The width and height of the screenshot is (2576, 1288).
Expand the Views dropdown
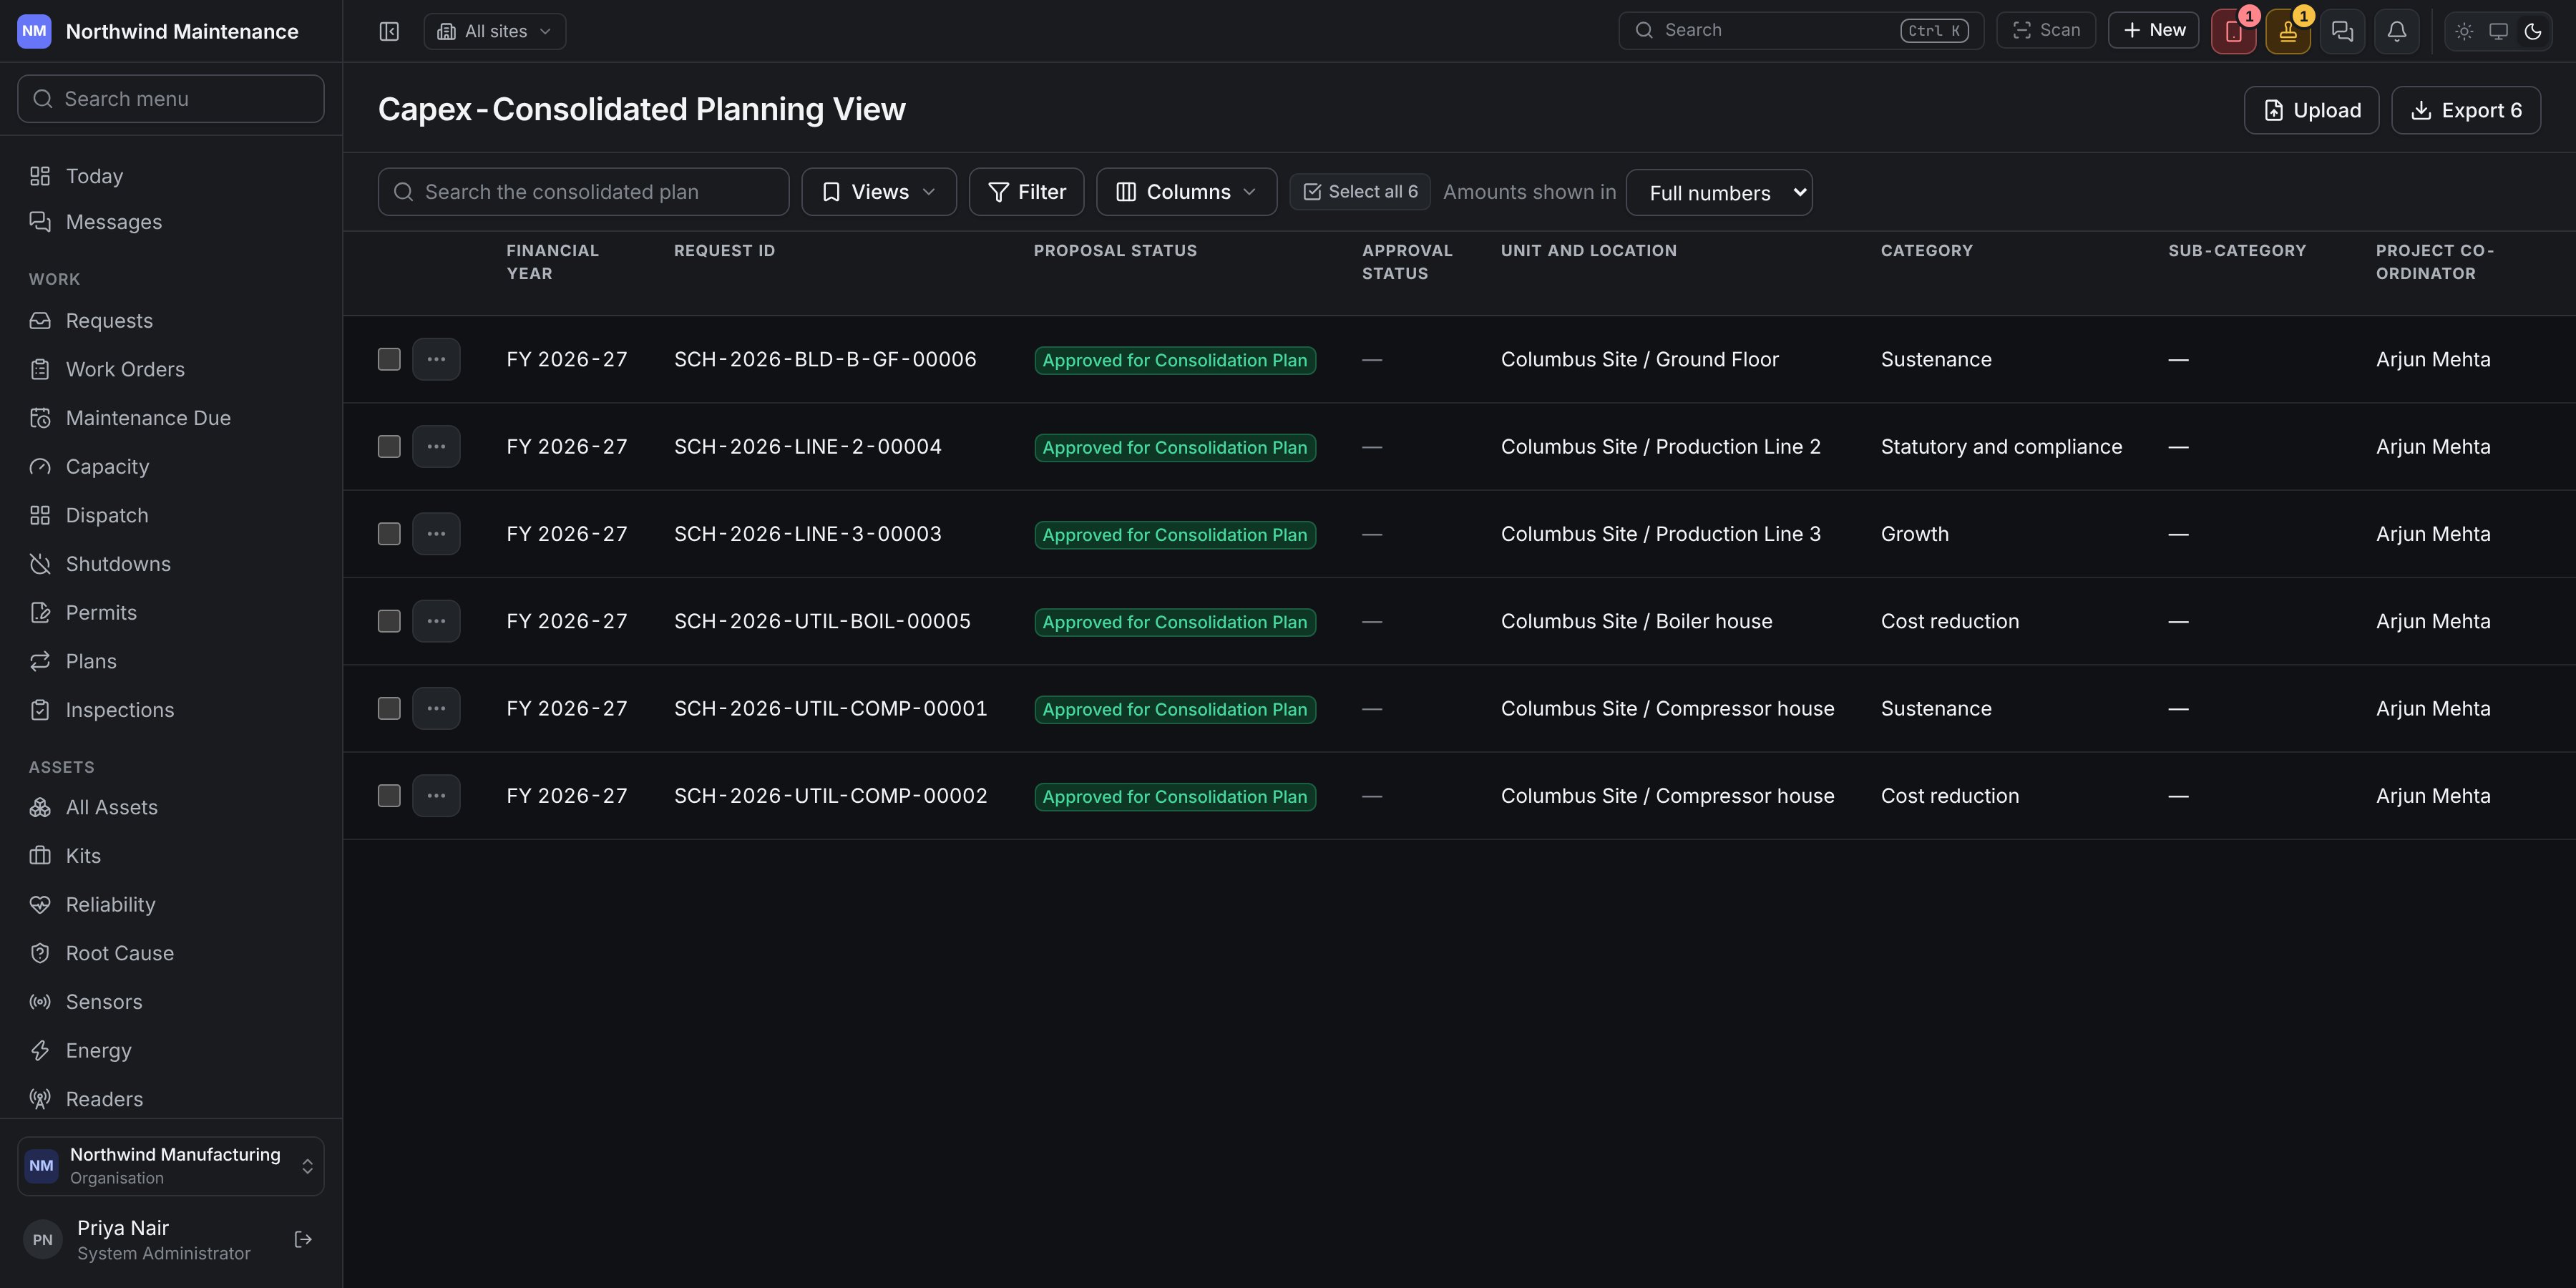pos(879,192)
